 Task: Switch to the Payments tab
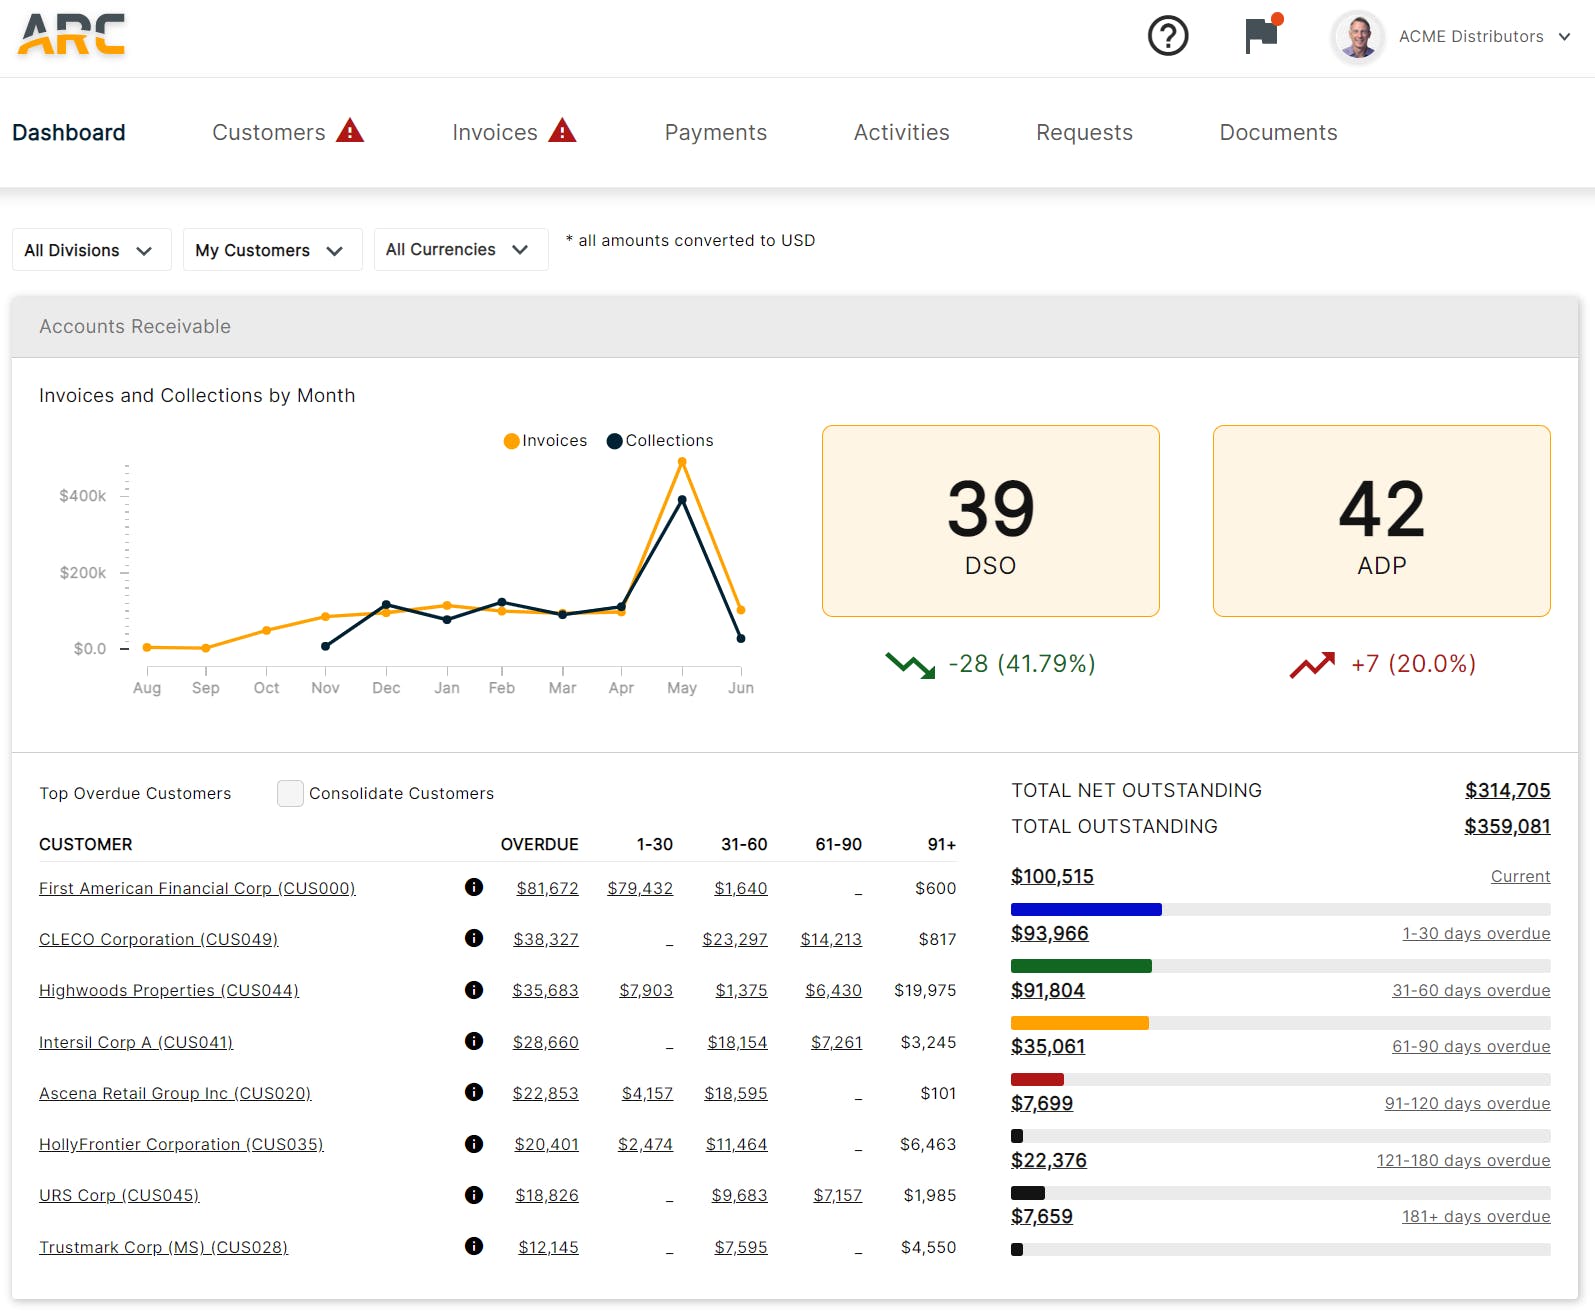[x=715, y=133]
